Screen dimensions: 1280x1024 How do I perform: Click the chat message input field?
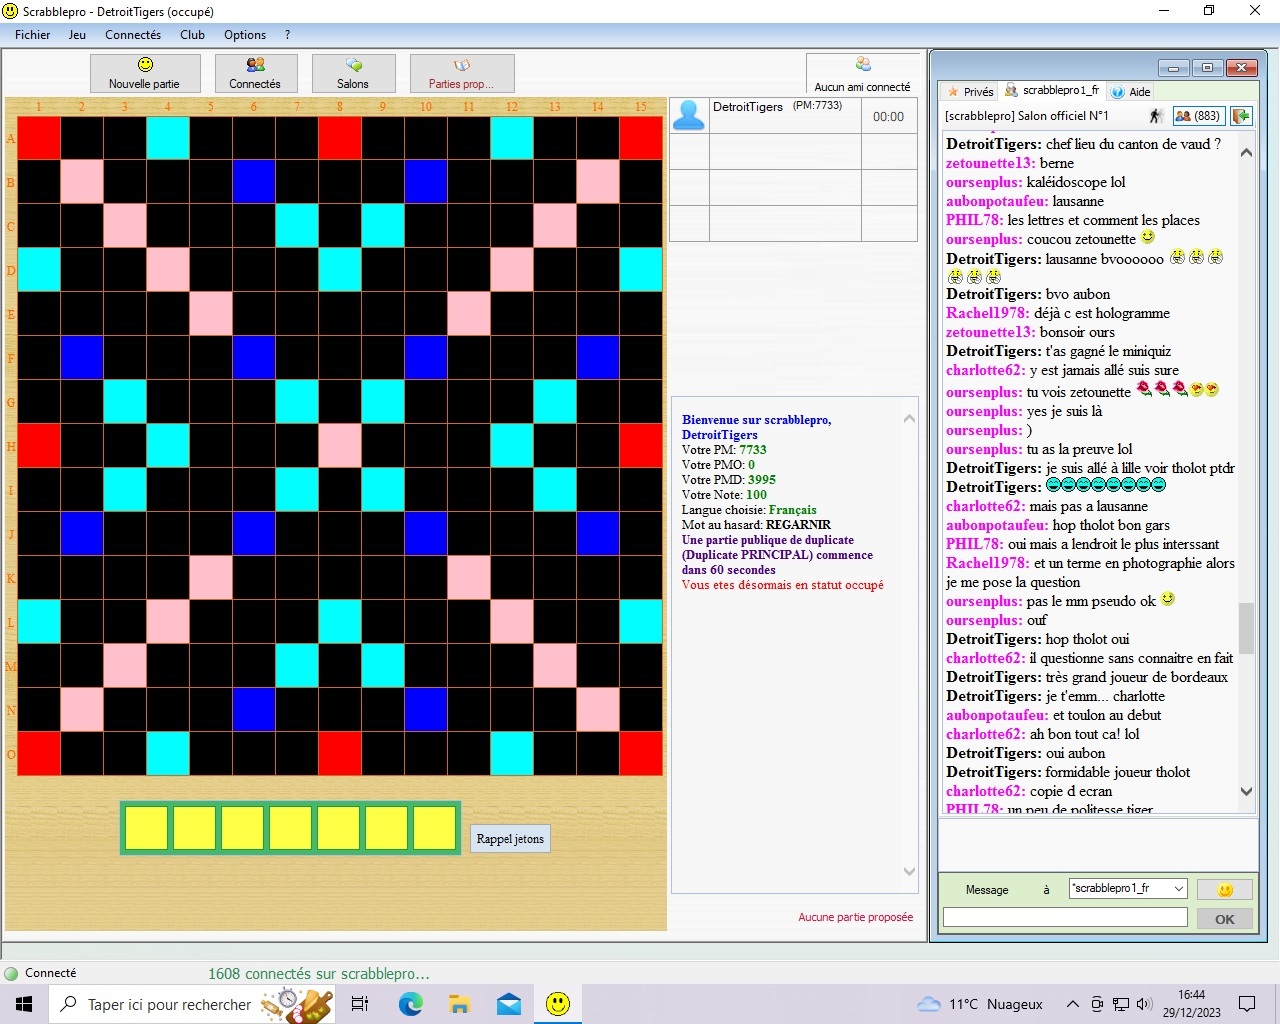(x=1065, y=917)
